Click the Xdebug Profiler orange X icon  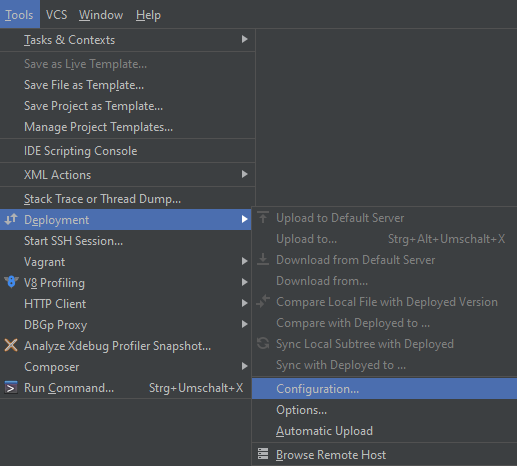(11, 345)
